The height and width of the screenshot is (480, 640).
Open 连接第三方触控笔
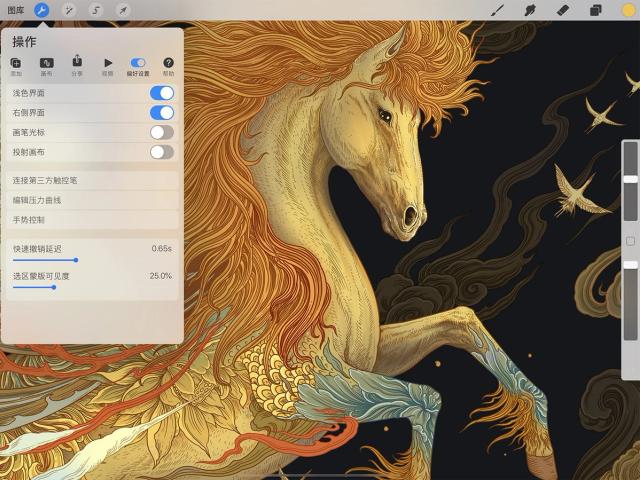tap(93, 180)
